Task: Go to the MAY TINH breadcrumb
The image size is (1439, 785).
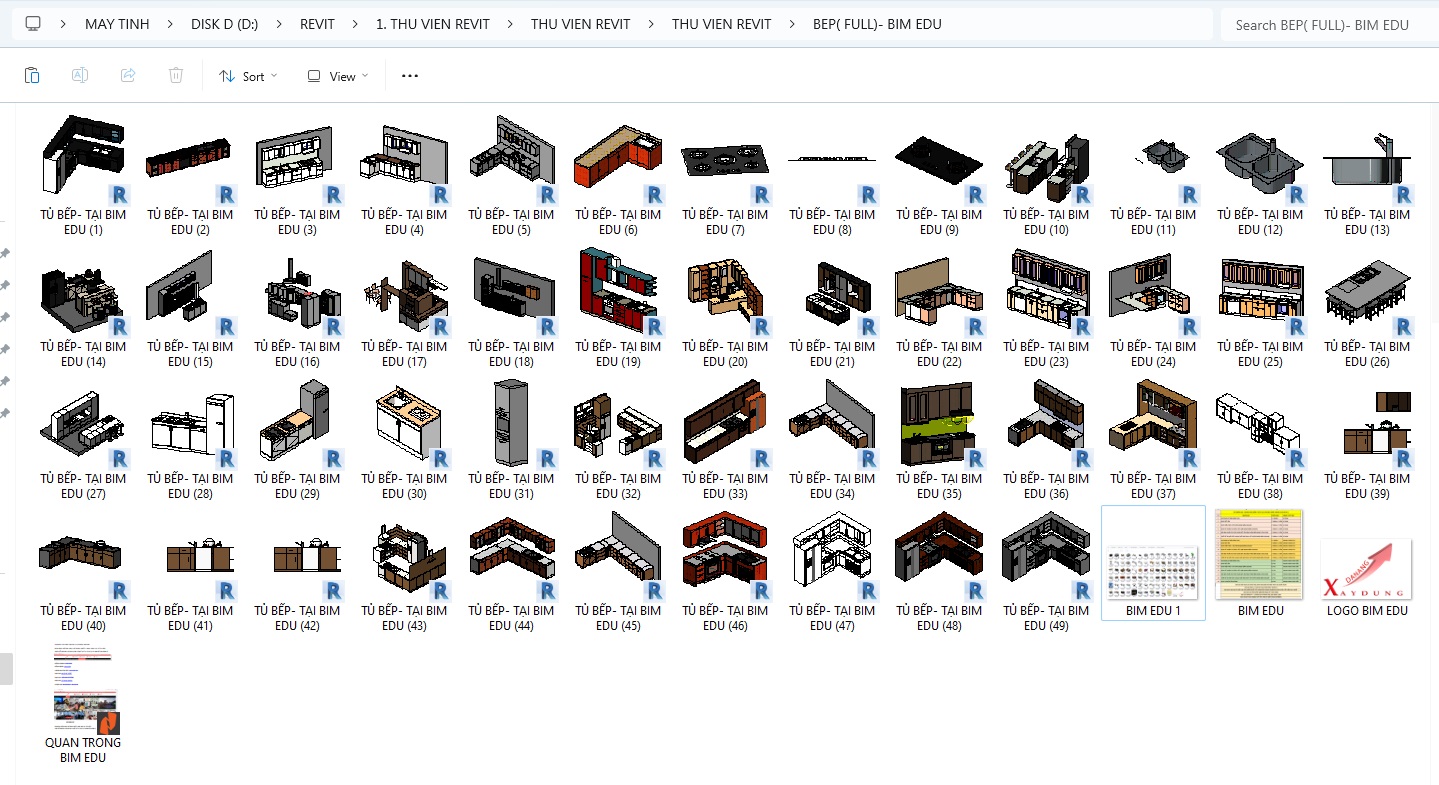Action: pos(117,24)
